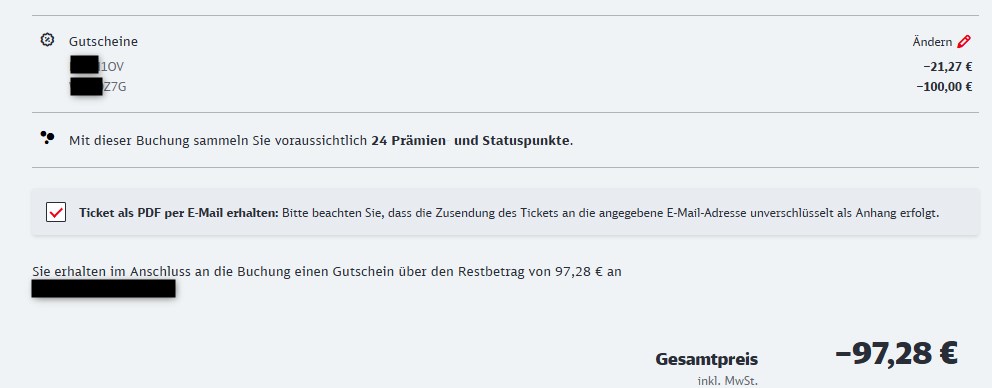
Task: Click the blacked-out prefix of first voucher
Action: pos(84,65)
